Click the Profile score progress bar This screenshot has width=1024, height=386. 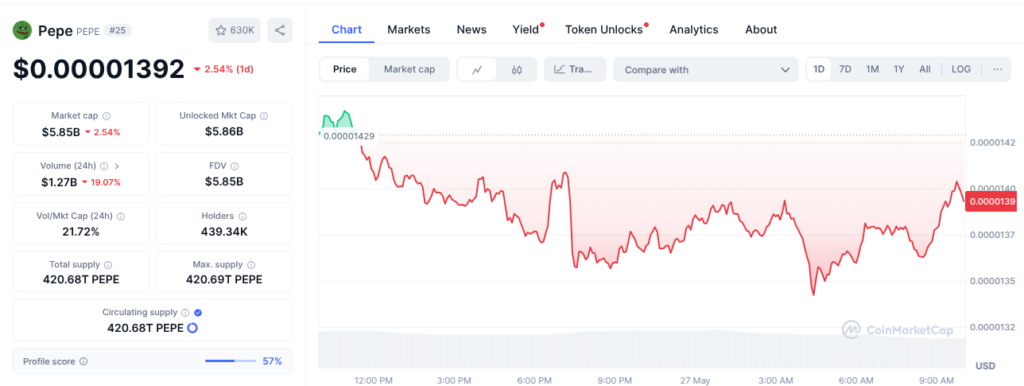point(231,361)
